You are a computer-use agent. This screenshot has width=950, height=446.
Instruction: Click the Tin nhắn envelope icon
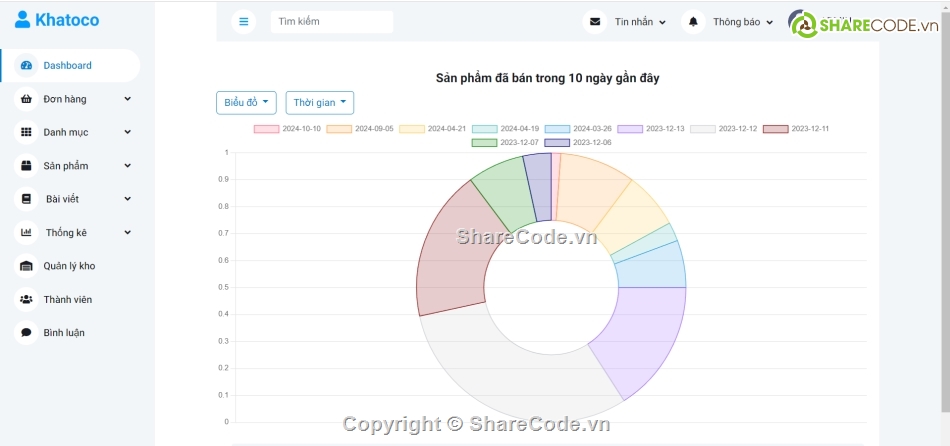tap(595, 22)
